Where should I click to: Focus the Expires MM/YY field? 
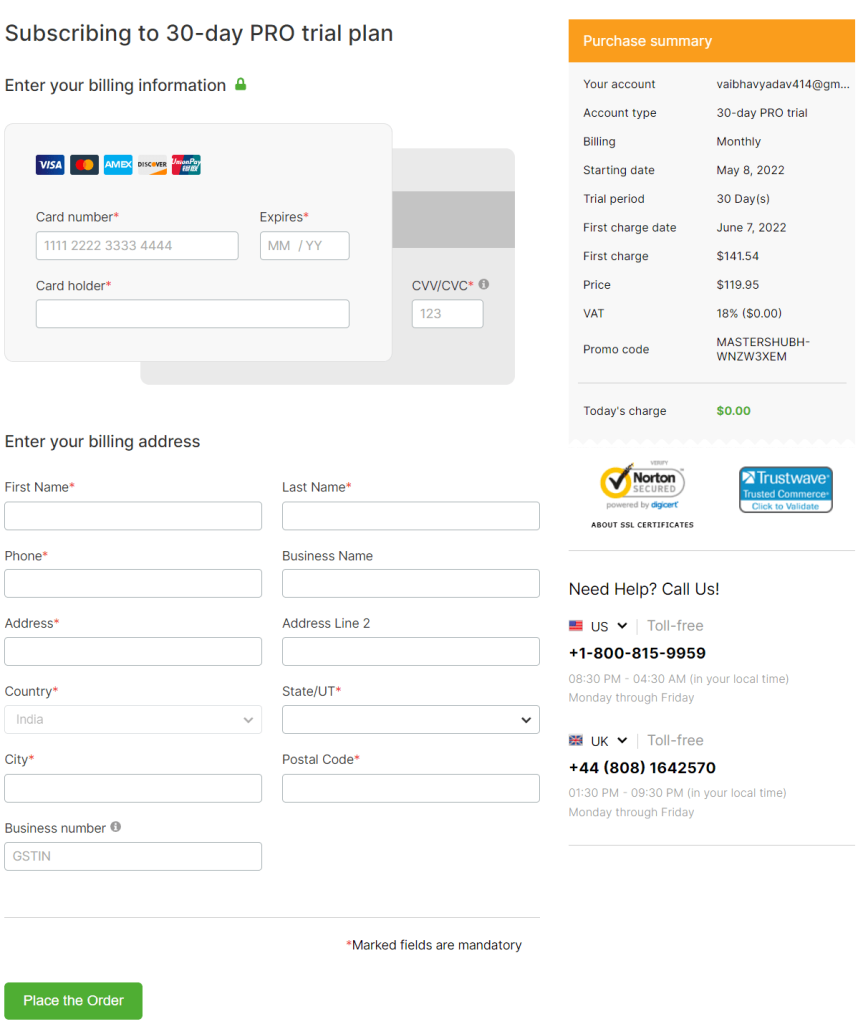pyautogui.click(x=304, y=246)
